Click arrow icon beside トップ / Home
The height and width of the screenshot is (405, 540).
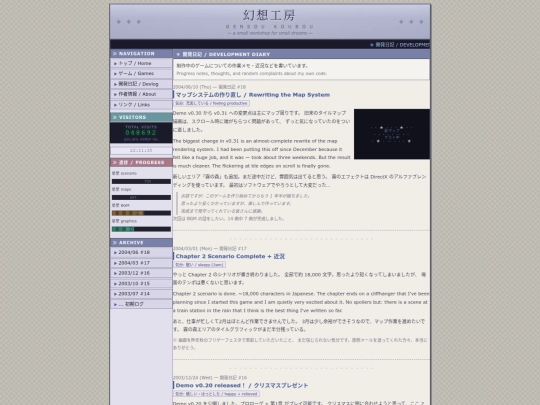pyautogui.click(x=115, y=64)
